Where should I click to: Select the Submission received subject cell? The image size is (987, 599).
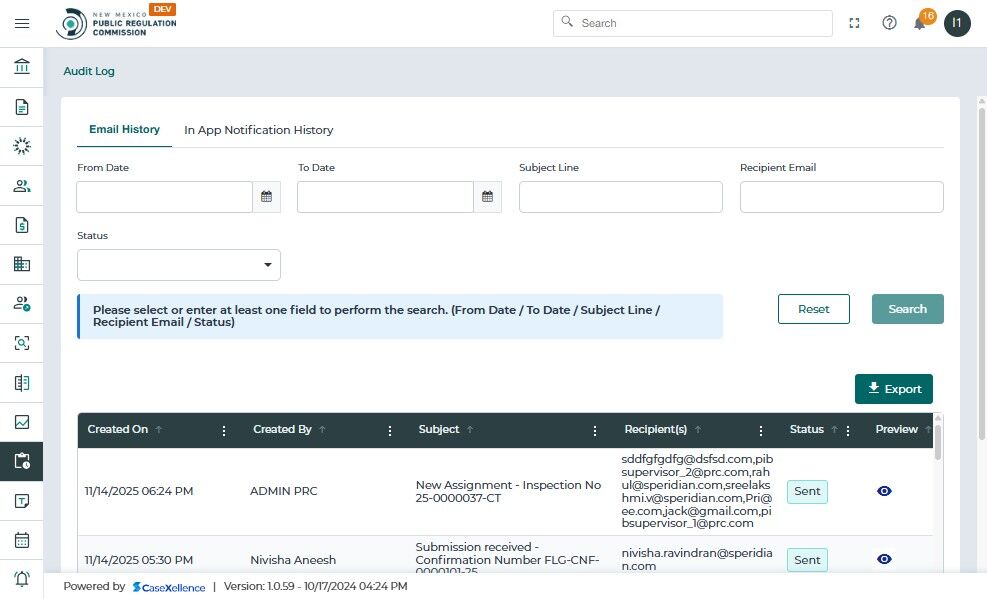coord(507,559)
